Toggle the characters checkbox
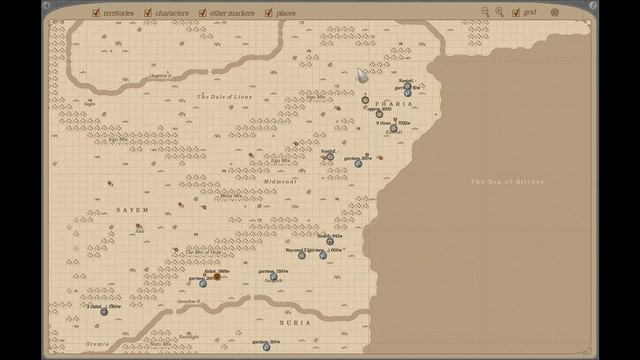 [148, 13]
